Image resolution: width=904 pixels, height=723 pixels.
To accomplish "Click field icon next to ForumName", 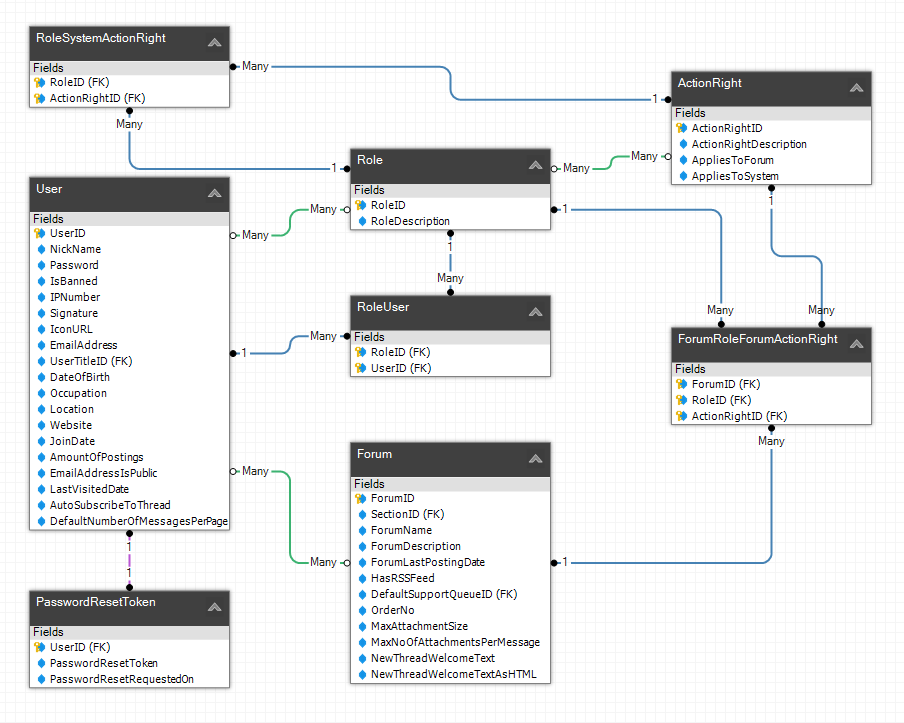I will 362,530.
